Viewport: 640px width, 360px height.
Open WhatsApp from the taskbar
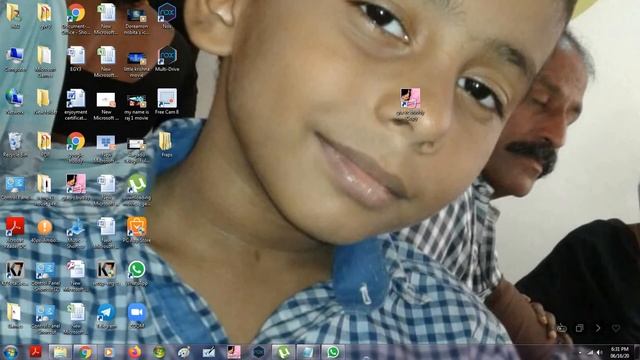pyautogui.click(x=333, y=352)
